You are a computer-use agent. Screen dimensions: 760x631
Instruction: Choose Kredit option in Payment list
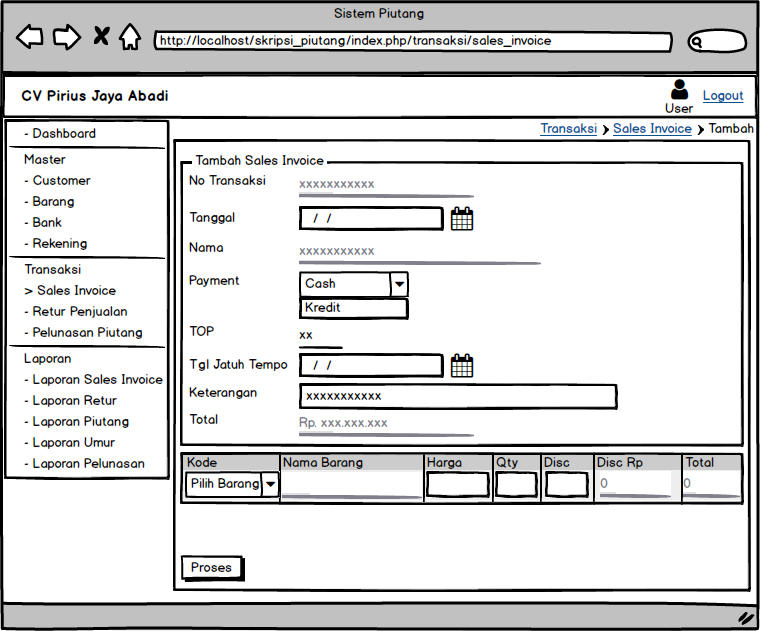(x=354, y=308)
